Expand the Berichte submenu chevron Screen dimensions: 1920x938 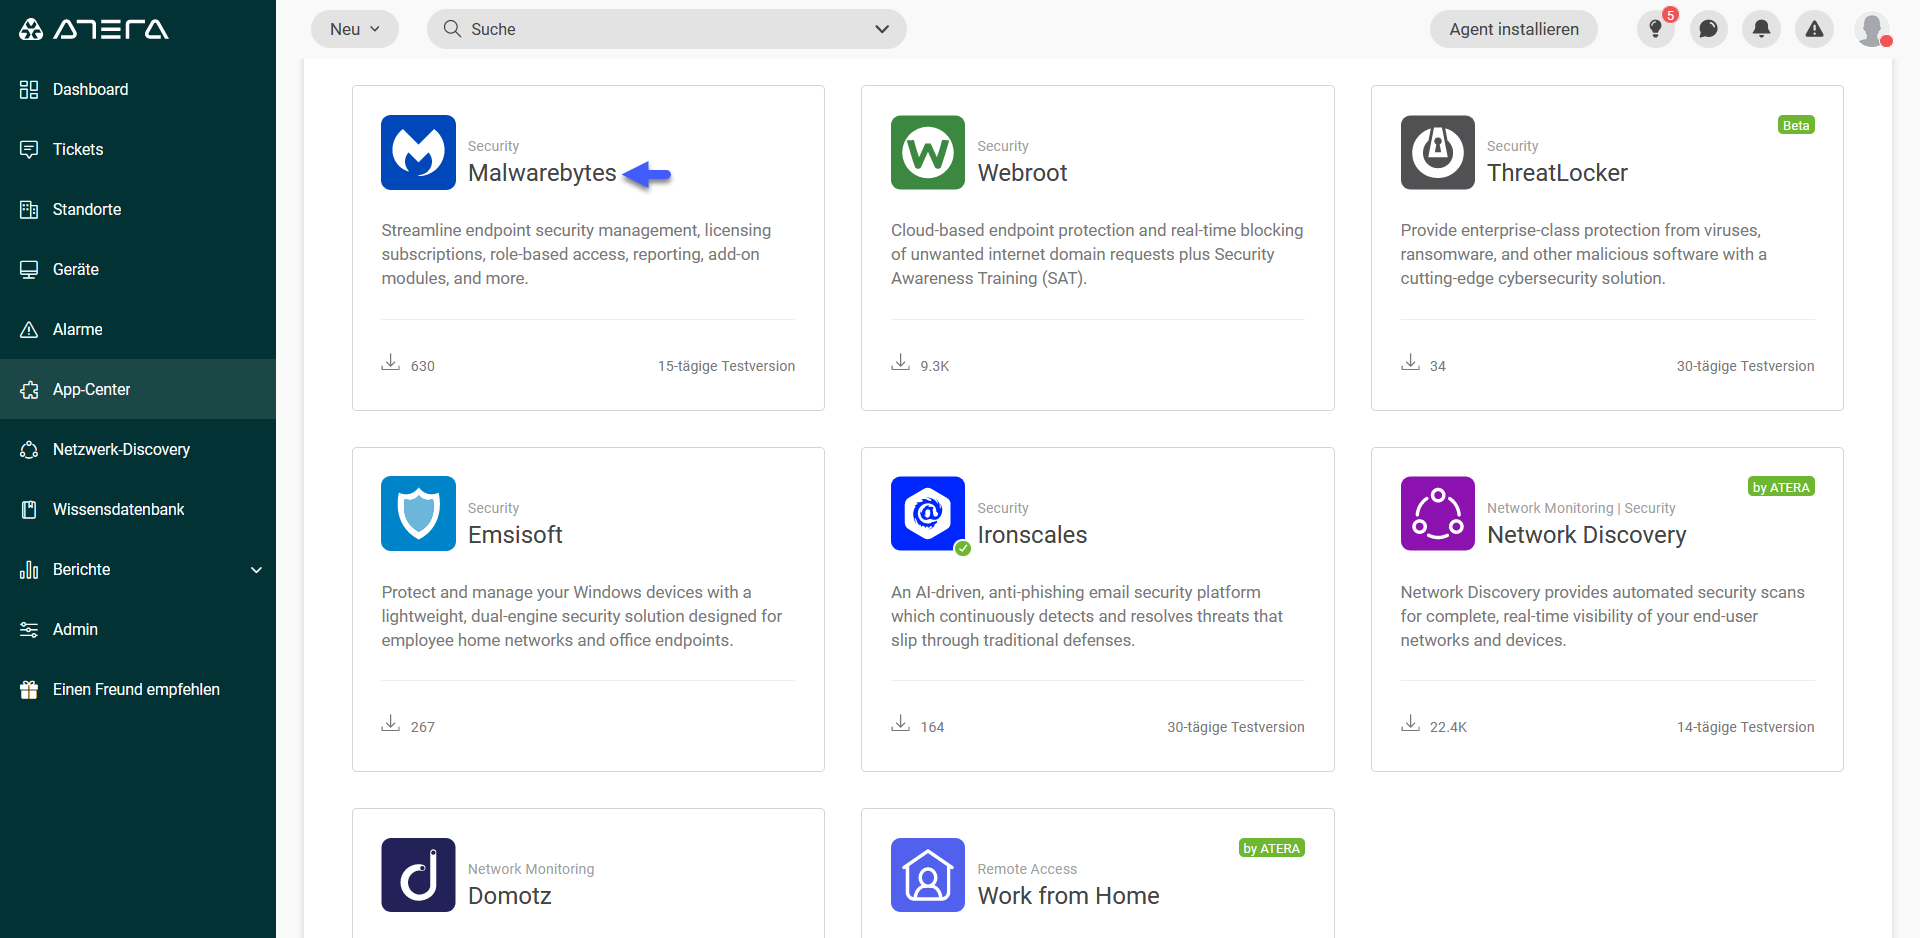pyautogui.click(x=256, y=570)
